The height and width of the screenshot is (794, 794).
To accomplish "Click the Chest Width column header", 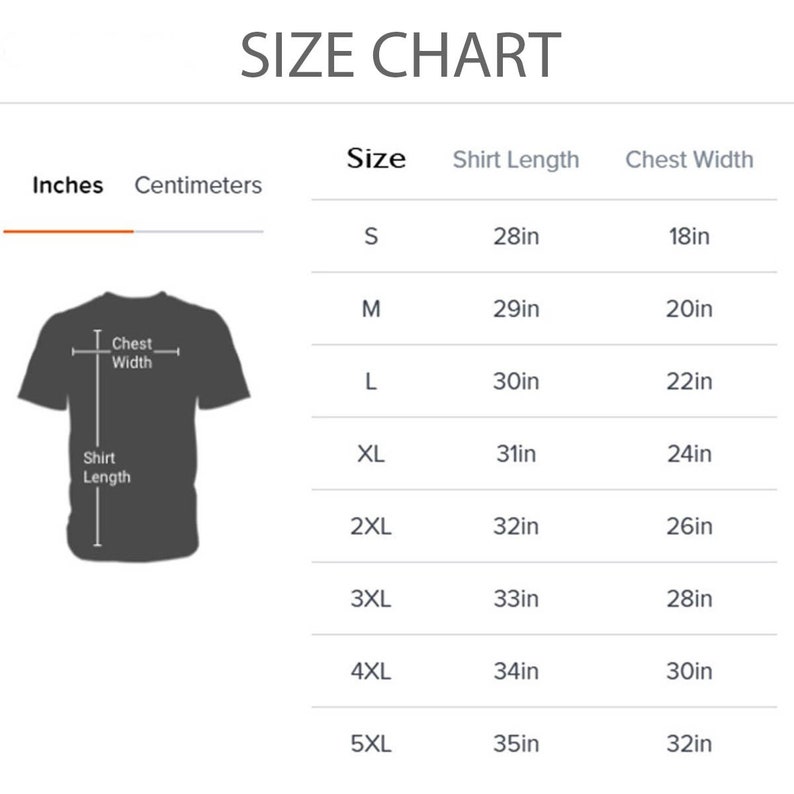I will 689,160.
